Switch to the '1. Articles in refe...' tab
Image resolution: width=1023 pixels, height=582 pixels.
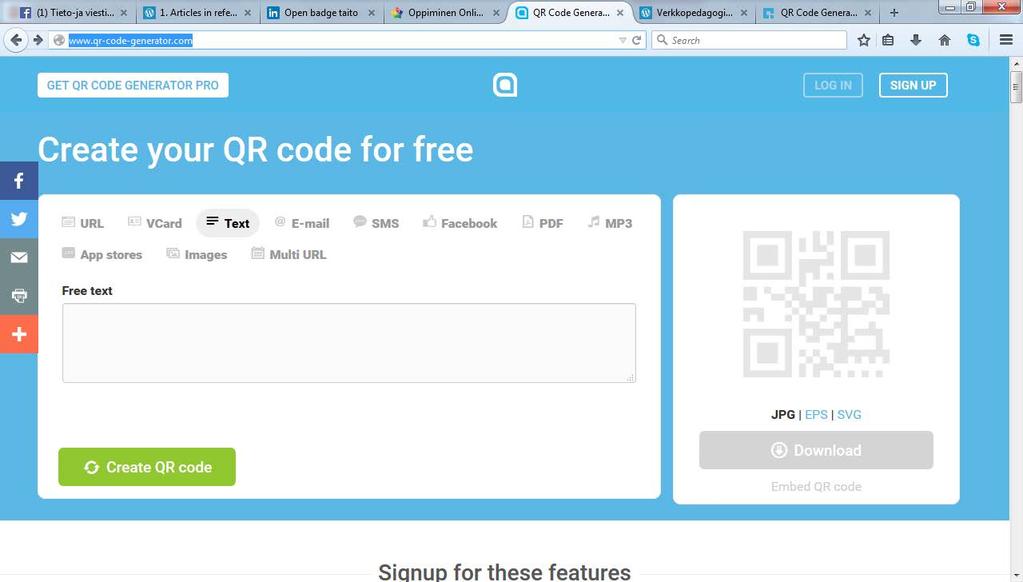(x=198, y=12)
